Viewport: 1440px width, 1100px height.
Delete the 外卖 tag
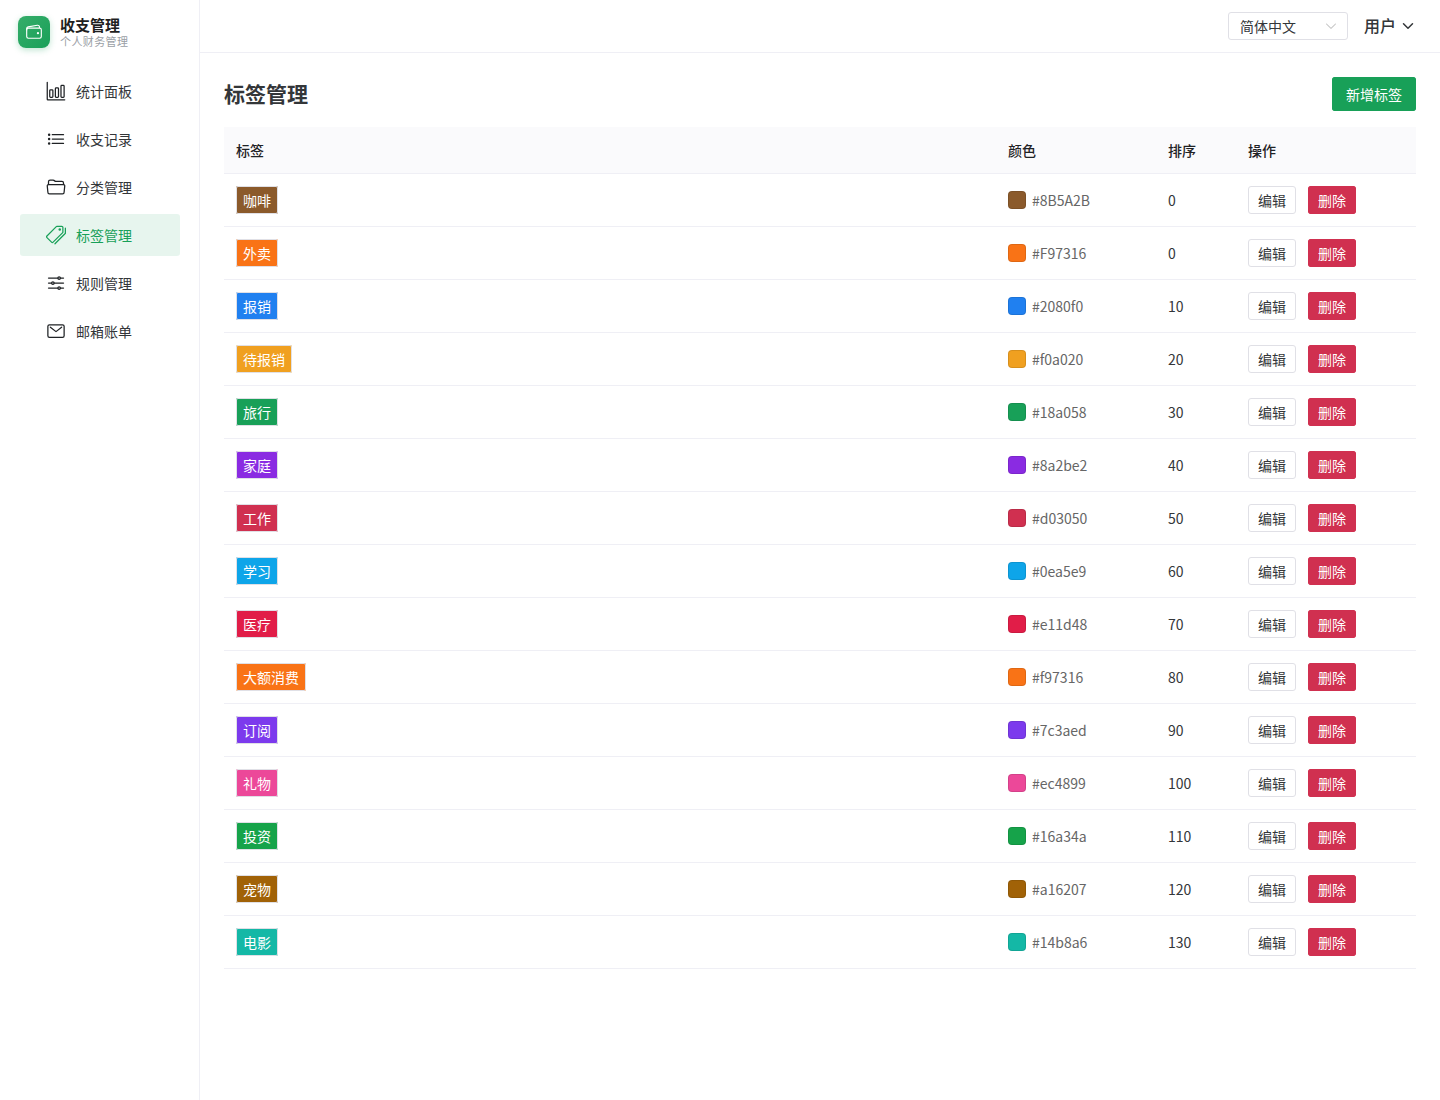tap(1332, 253)
